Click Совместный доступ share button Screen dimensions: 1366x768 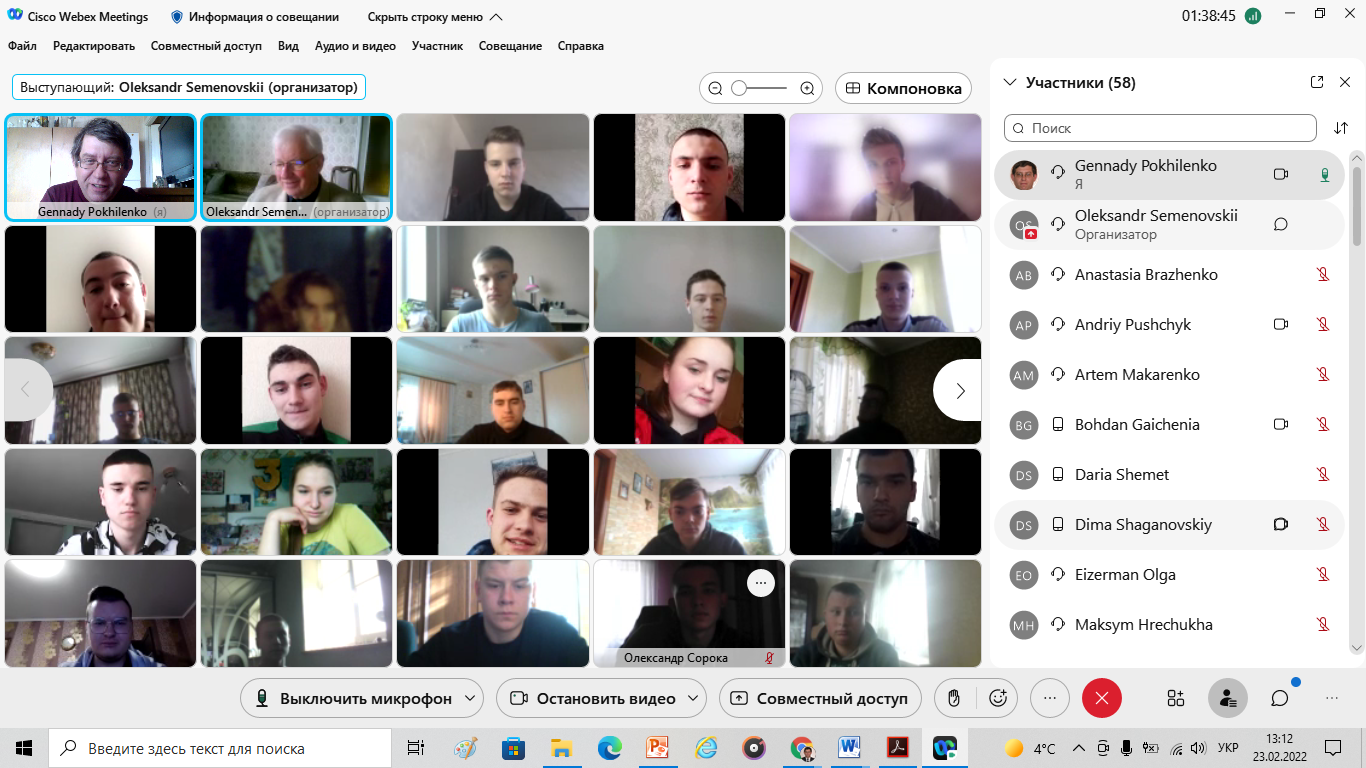(820, 698)
